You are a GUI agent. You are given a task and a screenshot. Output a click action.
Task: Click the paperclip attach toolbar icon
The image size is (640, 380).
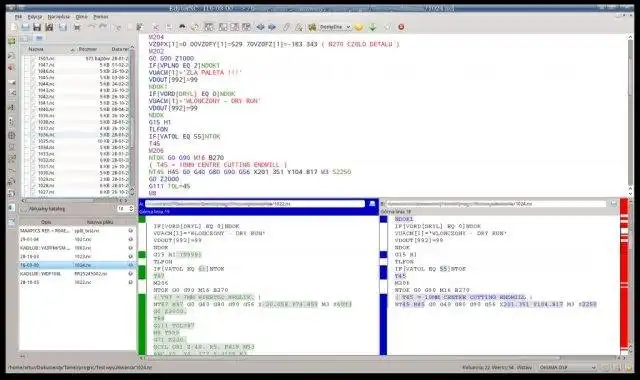[x=287, y=27]
